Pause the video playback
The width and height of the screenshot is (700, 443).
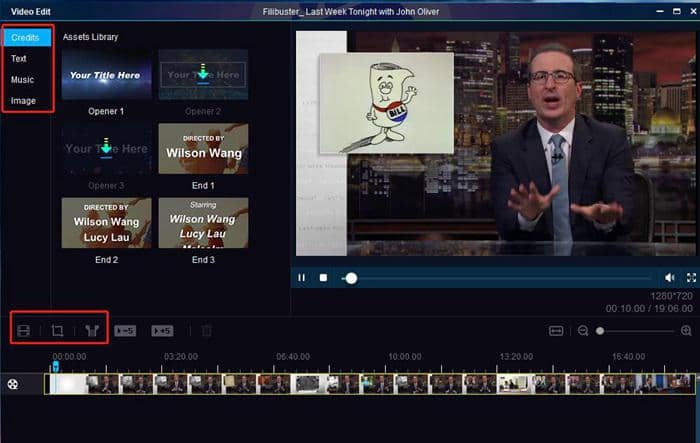click(x=302, y=278)
